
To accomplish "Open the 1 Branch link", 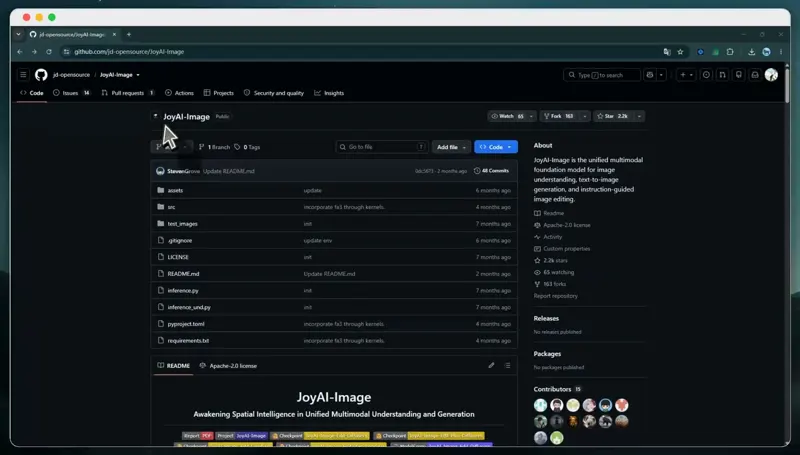I will [x=214, y=147].
